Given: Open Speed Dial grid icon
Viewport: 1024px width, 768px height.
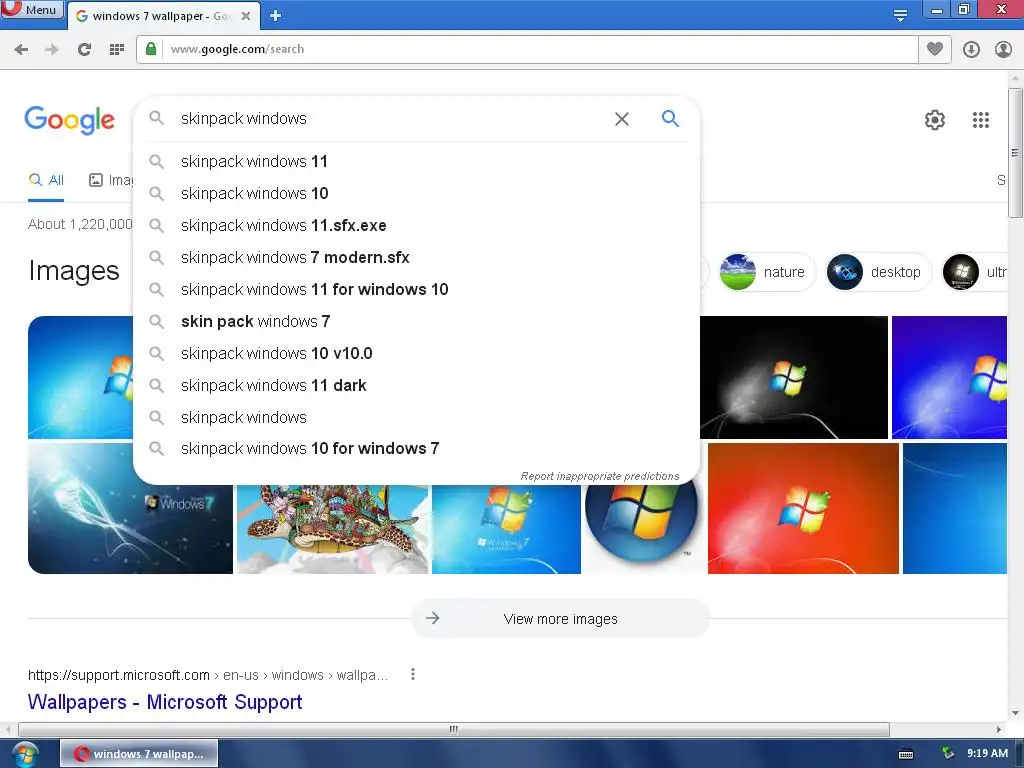Looking at the screenshot, I should [117, 49].
